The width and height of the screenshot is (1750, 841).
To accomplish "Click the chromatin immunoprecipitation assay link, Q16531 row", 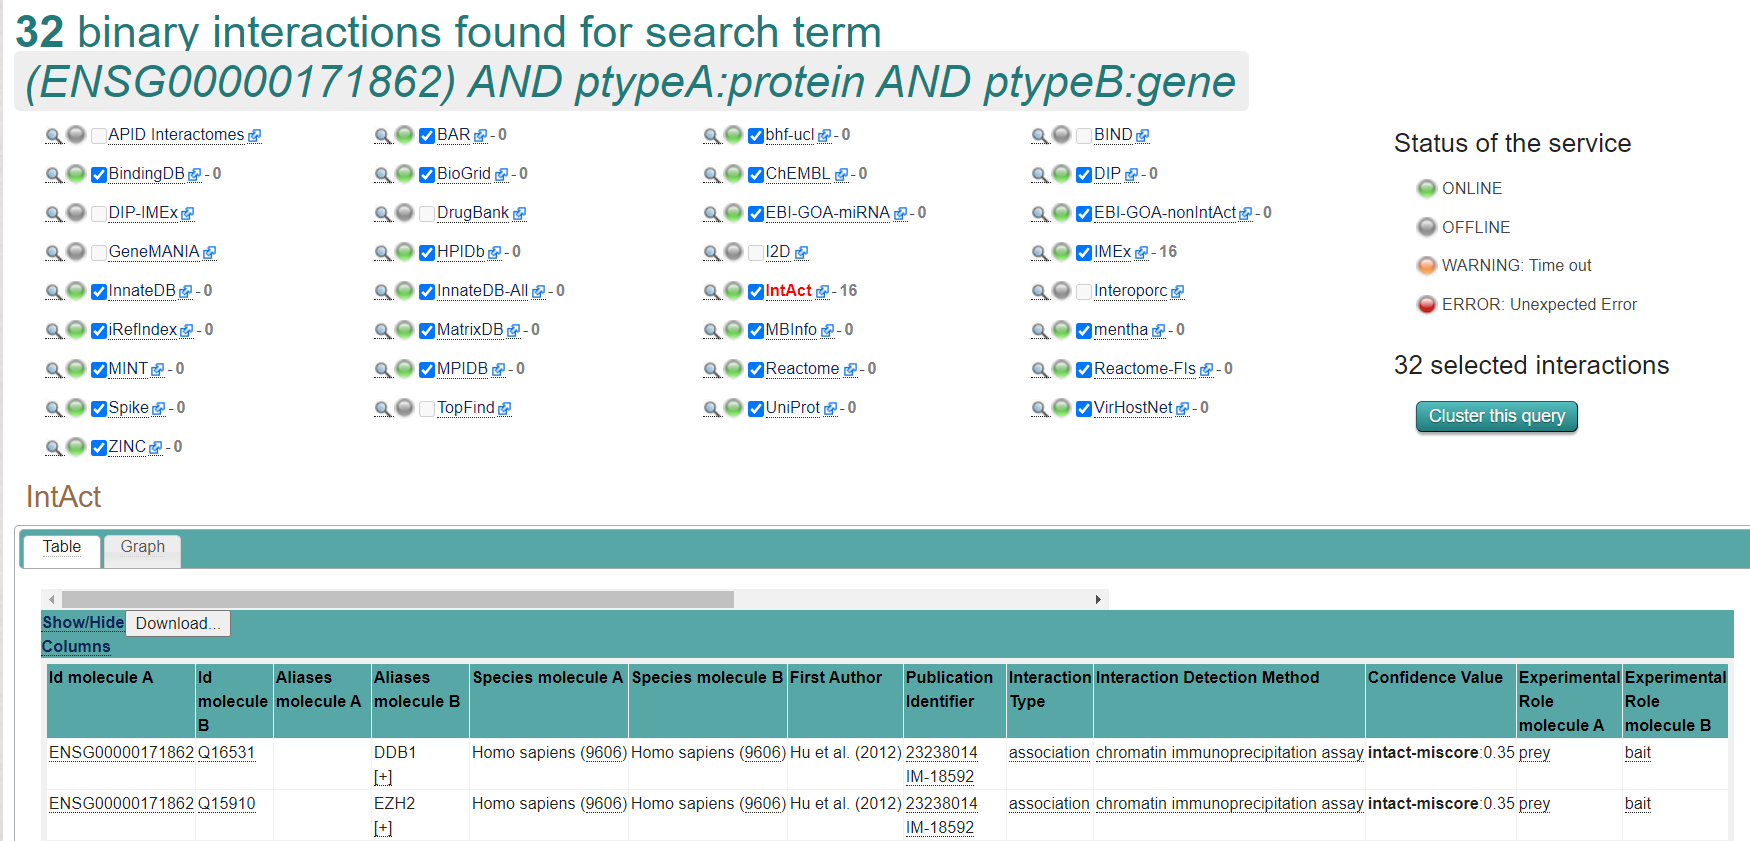I will click(1229, 752).
